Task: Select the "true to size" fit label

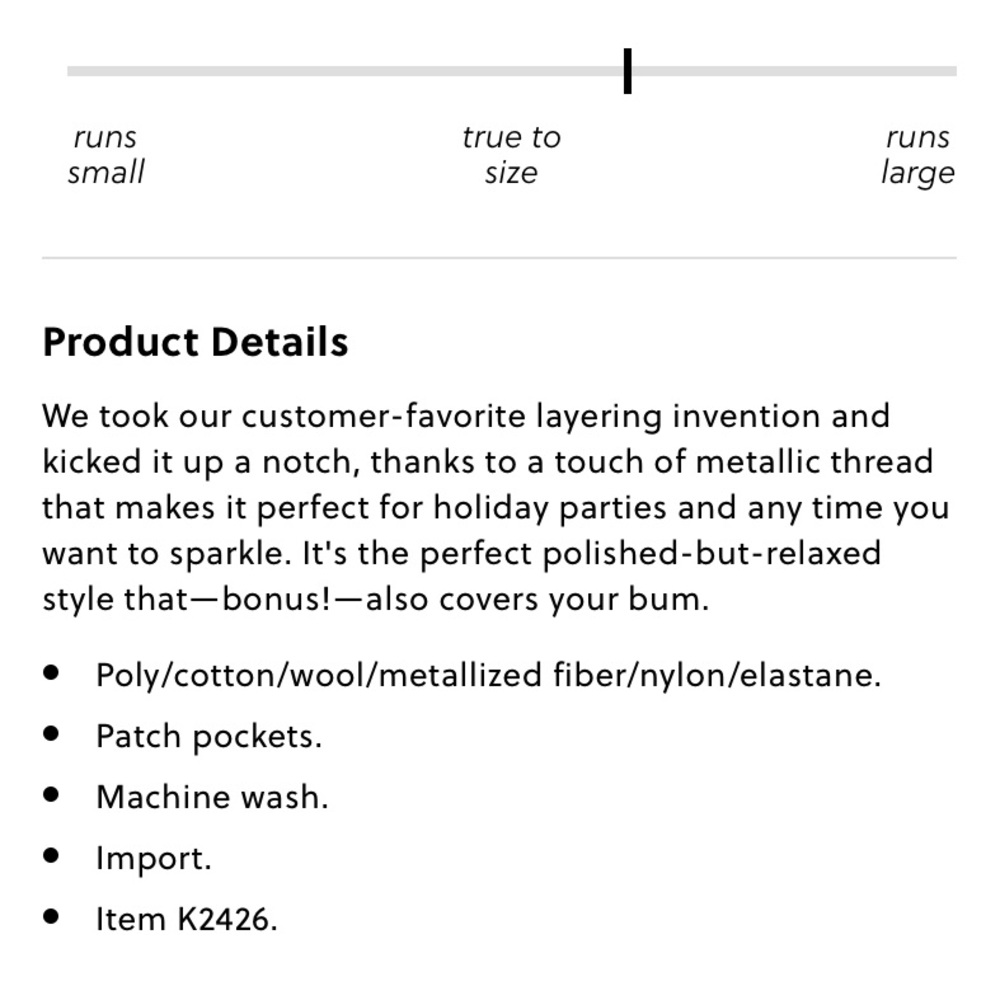Action: tap(511, 155)
